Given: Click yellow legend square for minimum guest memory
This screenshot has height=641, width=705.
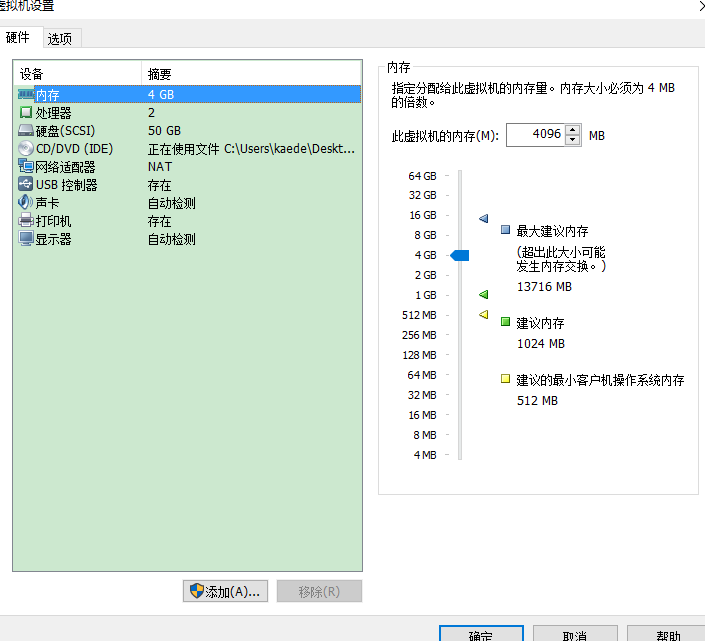Looking at the screenshot, I should coord(505,378).
